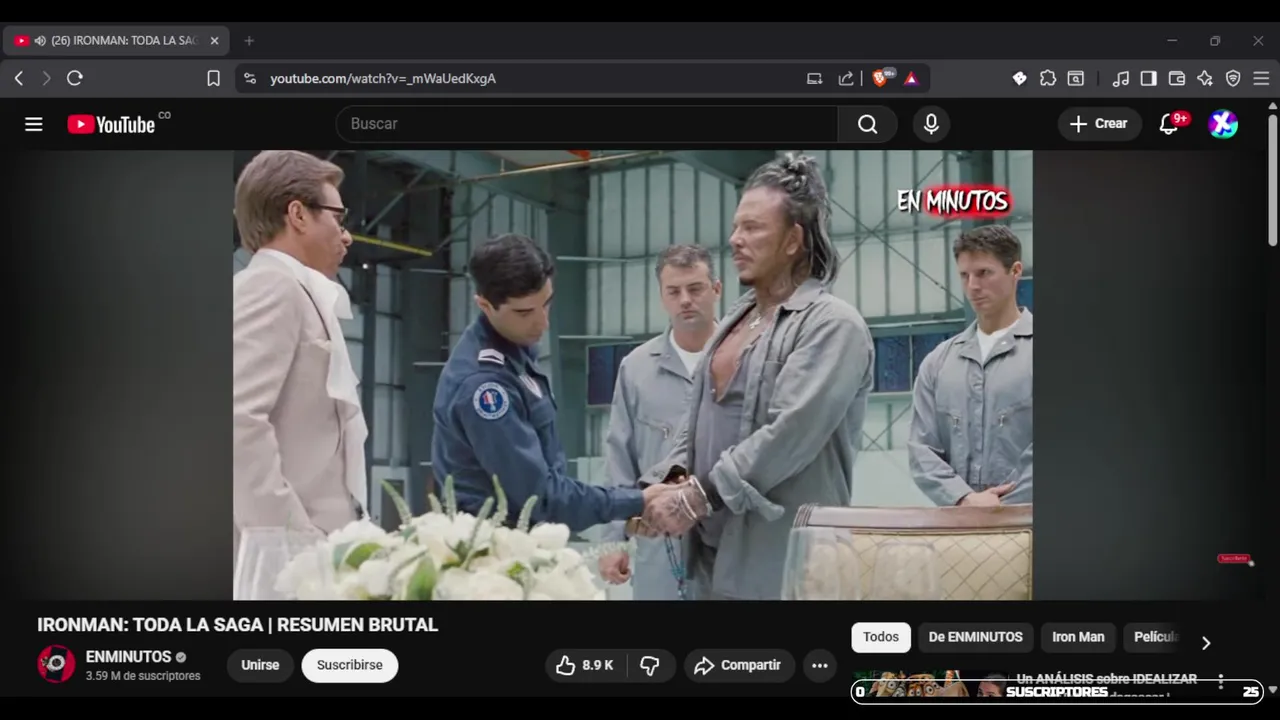This screenshot has width=1280, height=720.
Task: Open a new browser tab
Action: tap(249, 41)
